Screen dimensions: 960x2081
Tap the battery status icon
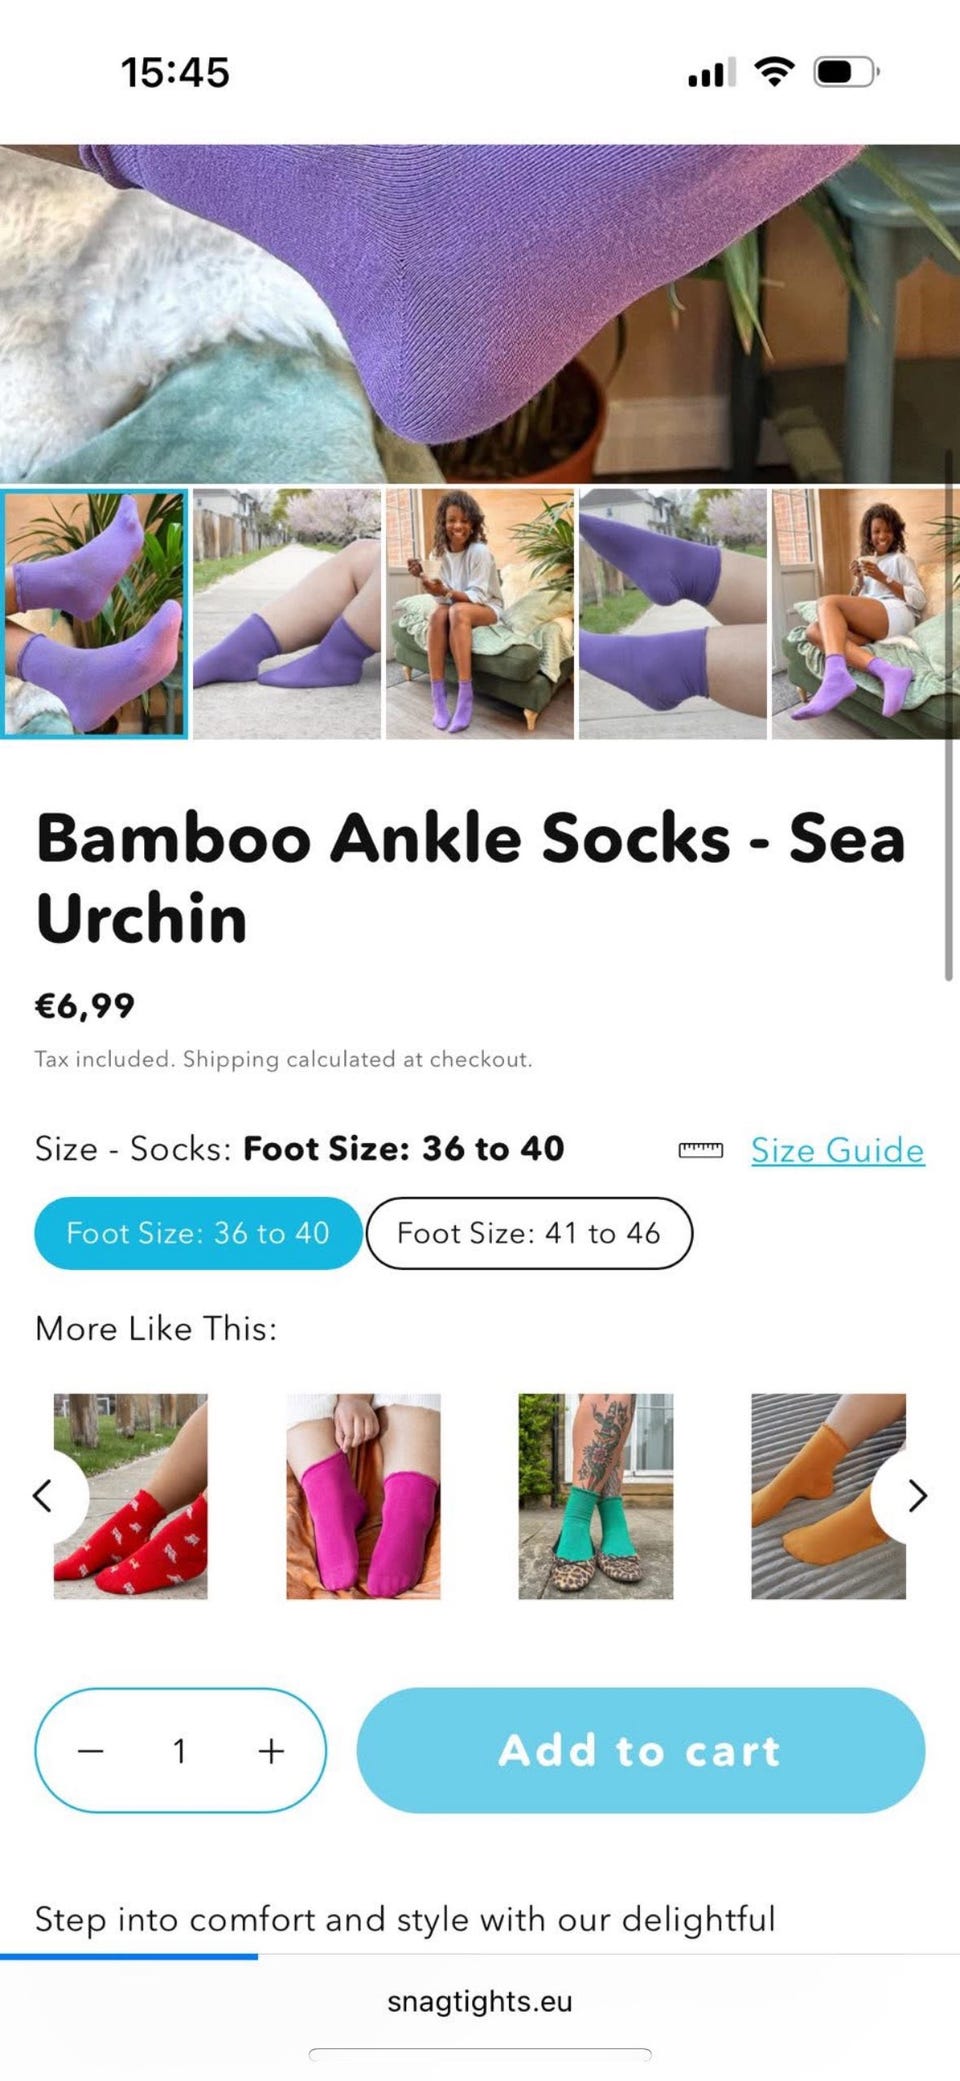(846, 72)
